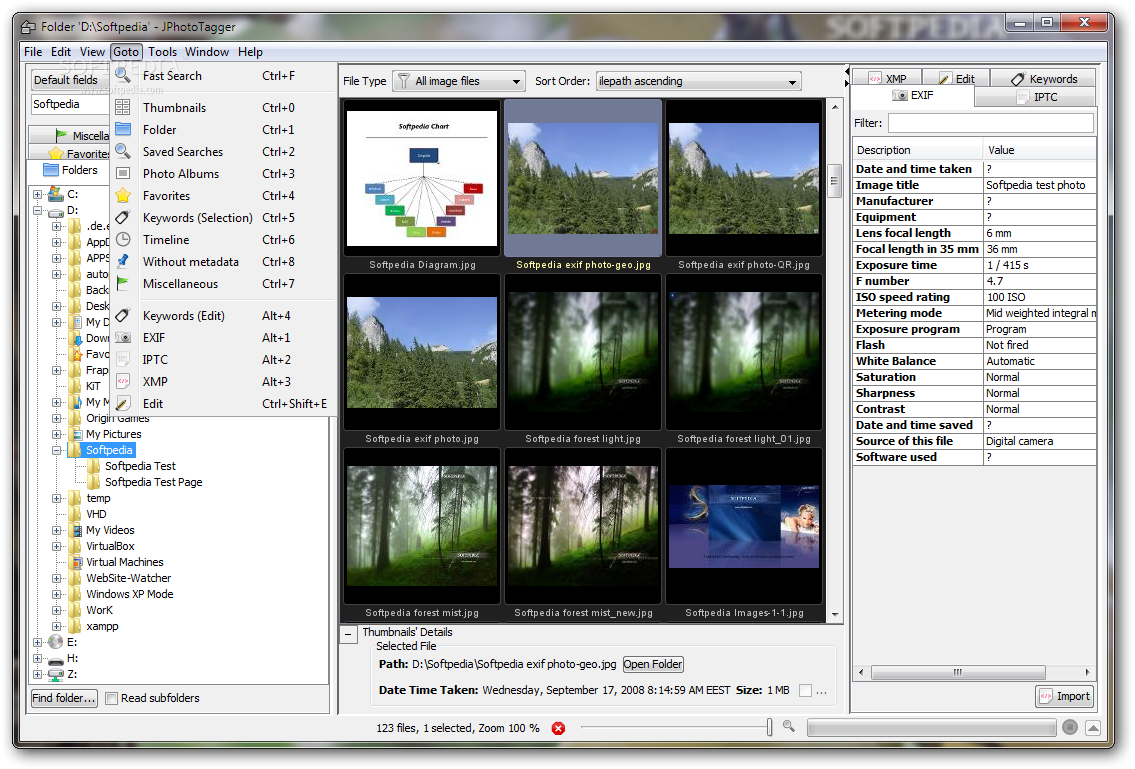Click the Timeline clock icon
Image resolution: width=1135 pixels, height=769 pixels.
click(x=123, y=239)
